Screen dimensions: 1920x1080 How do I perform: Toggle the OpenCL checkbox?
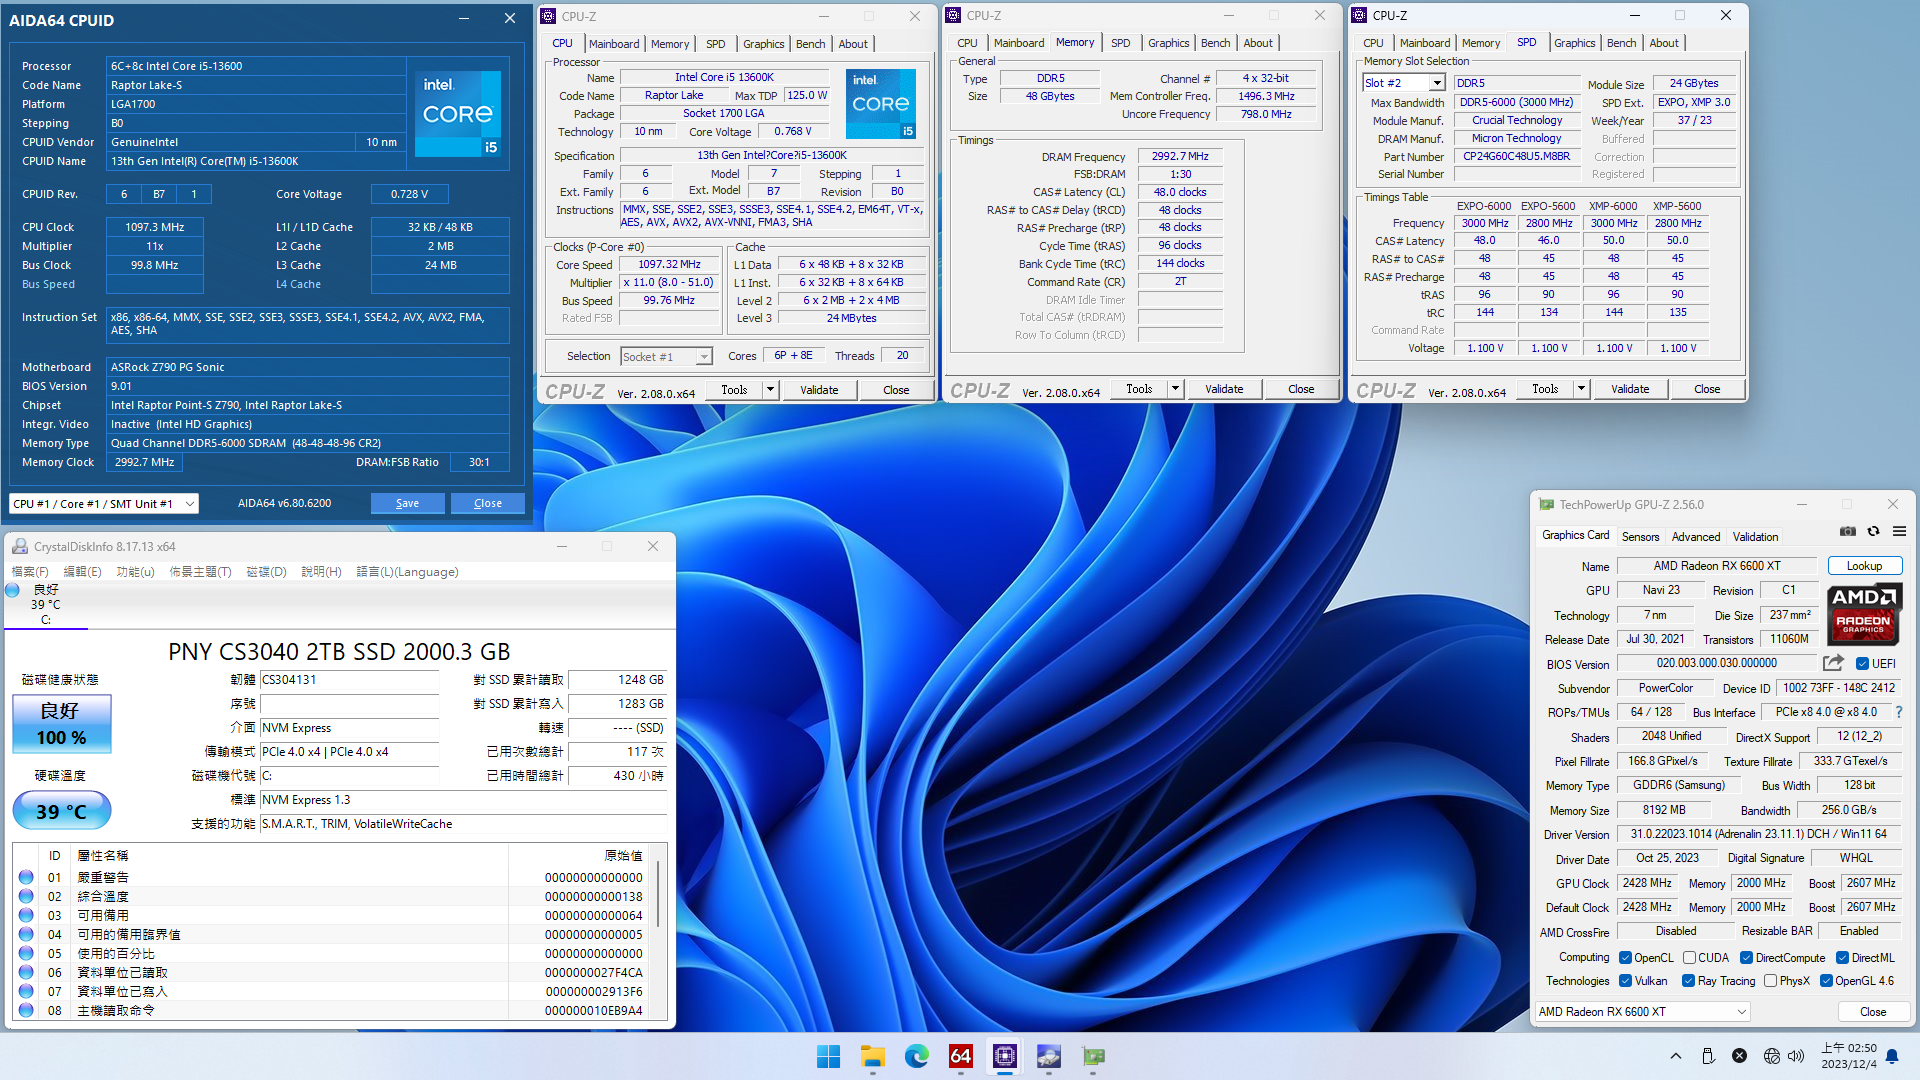point(1626,957)
